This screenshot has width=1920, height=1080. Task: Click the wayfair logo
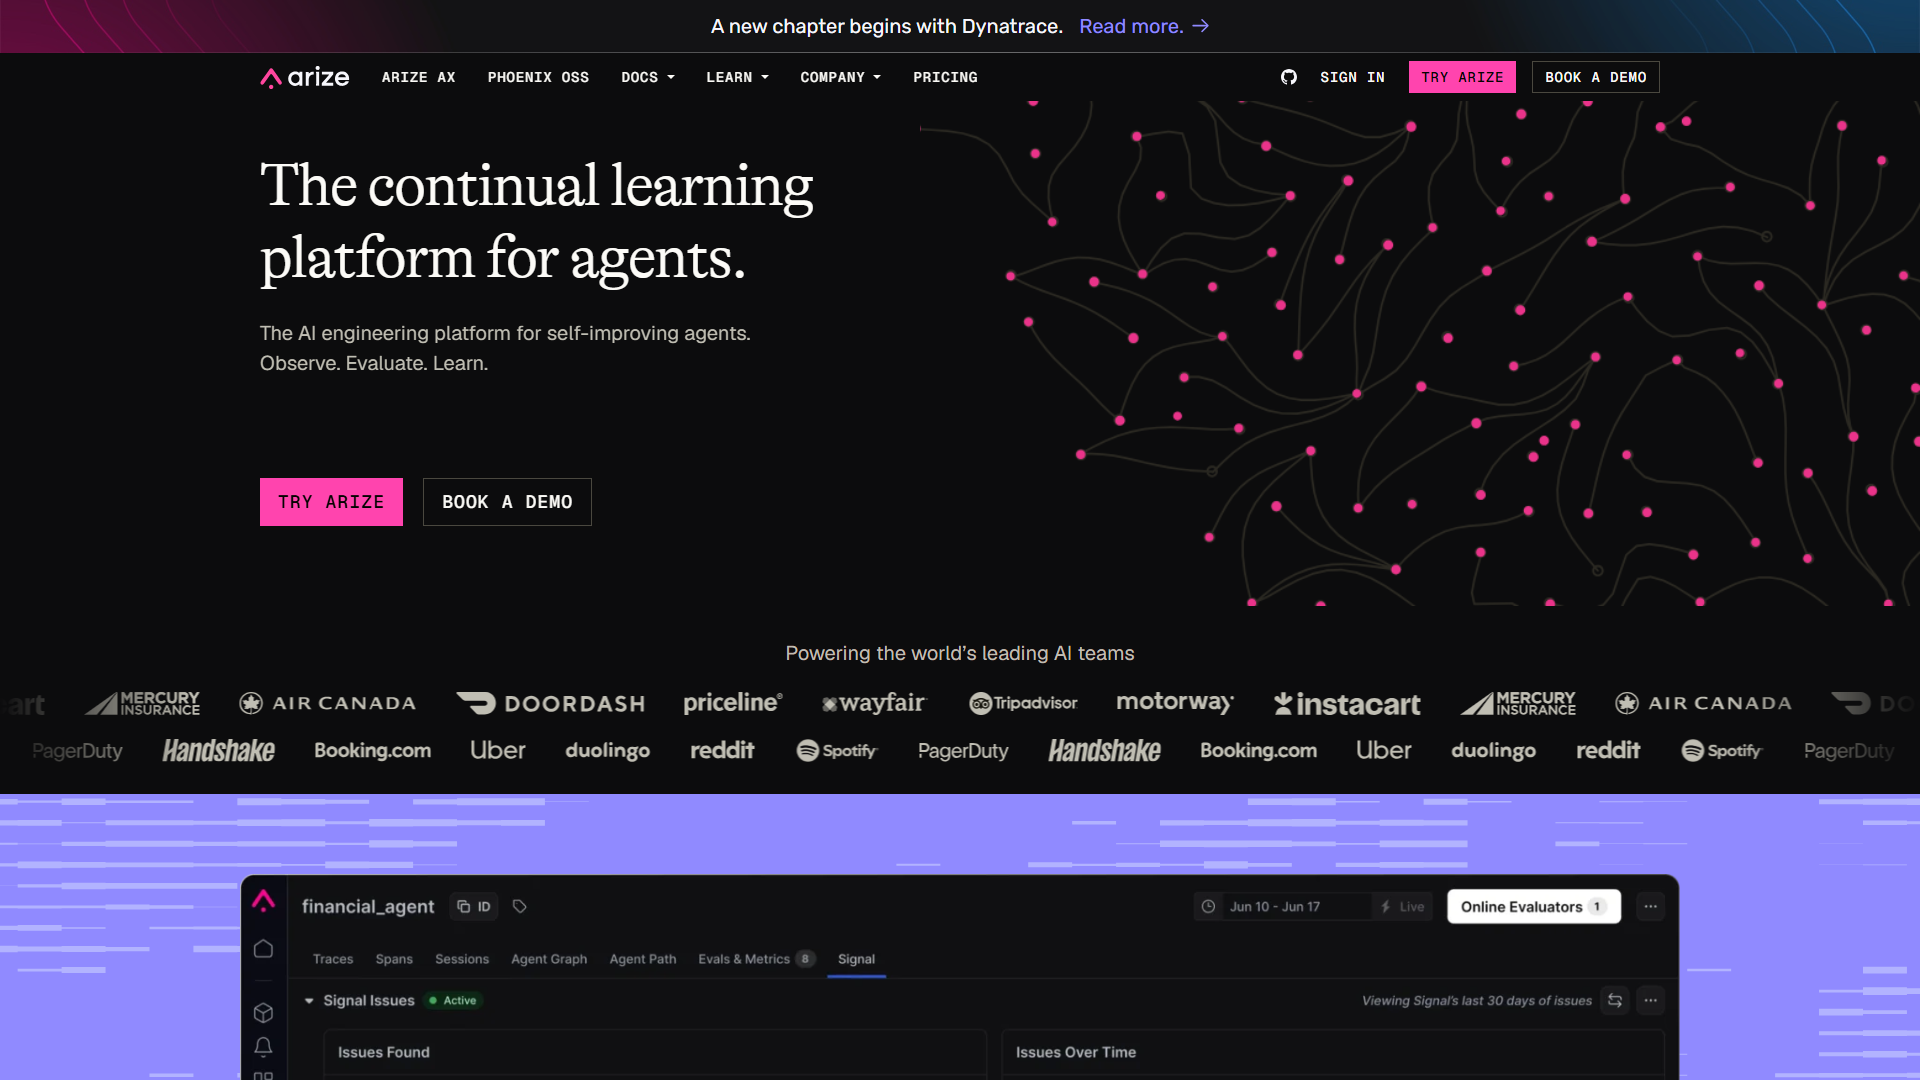[x=874, y=703]
